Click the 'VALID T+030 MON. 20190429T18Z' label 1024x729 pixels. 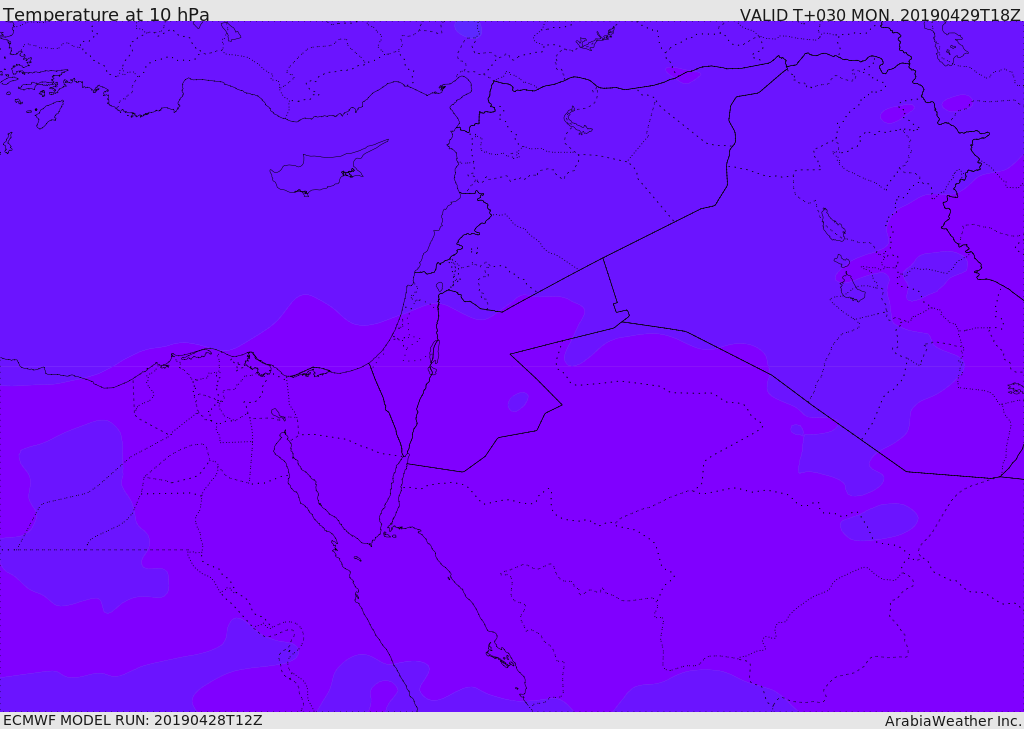[880, 14]
